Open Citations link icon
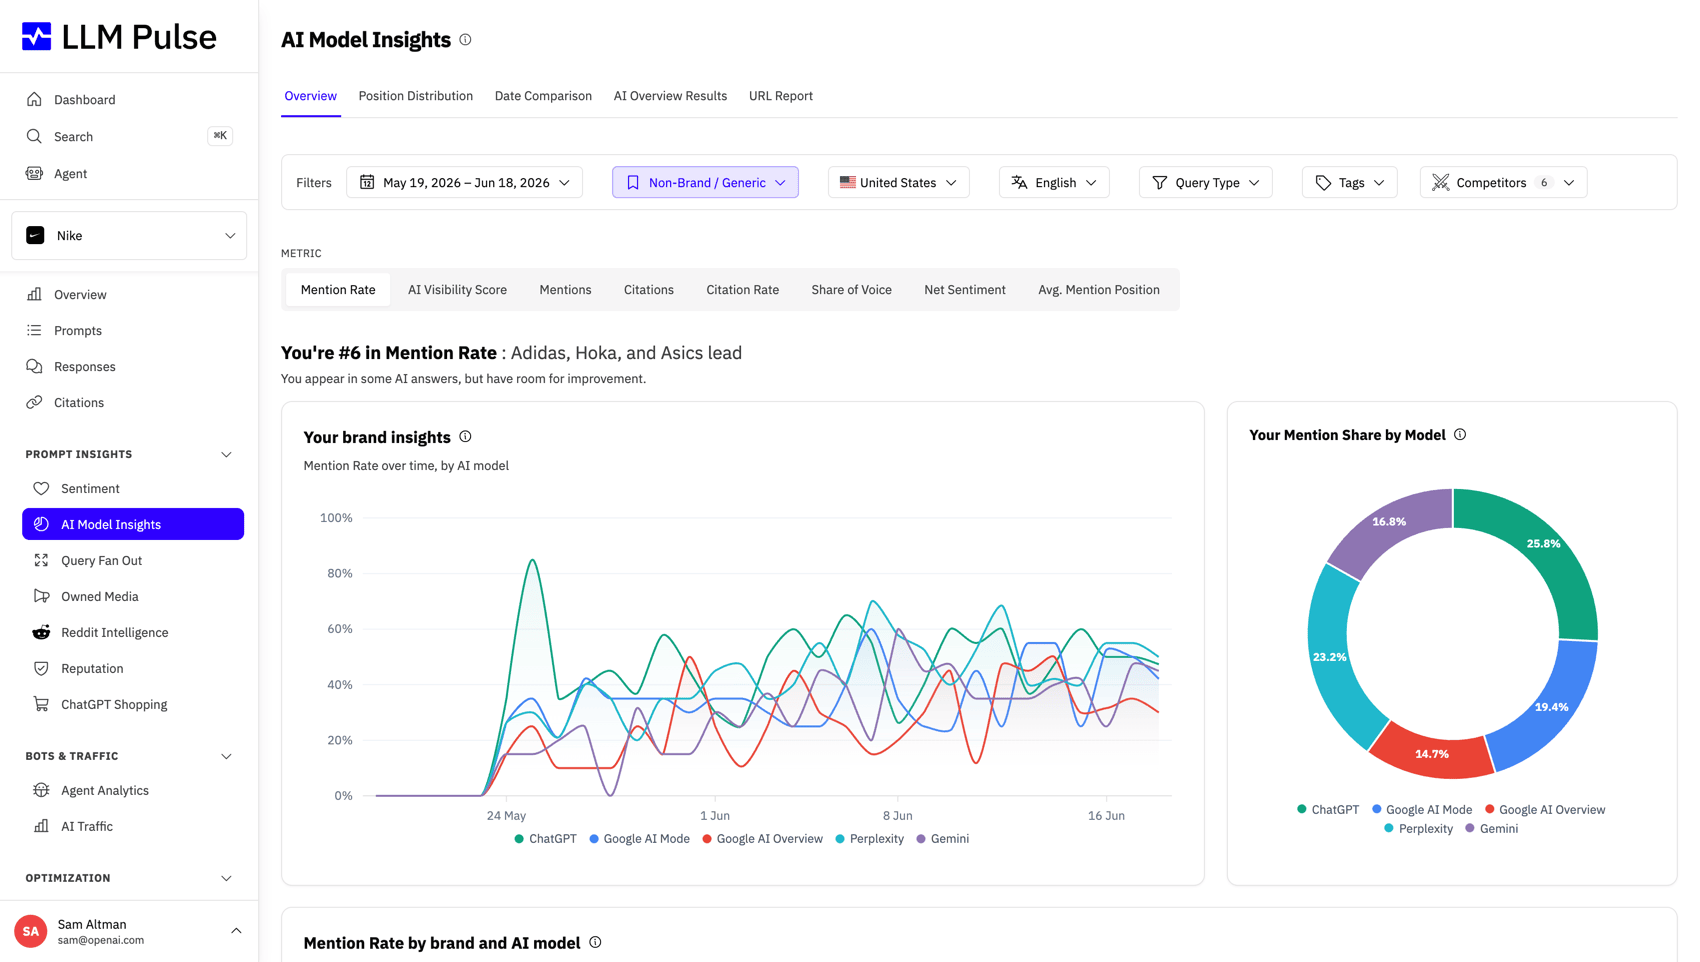The height and width of the screenshot is (962, 1700). 34,402
